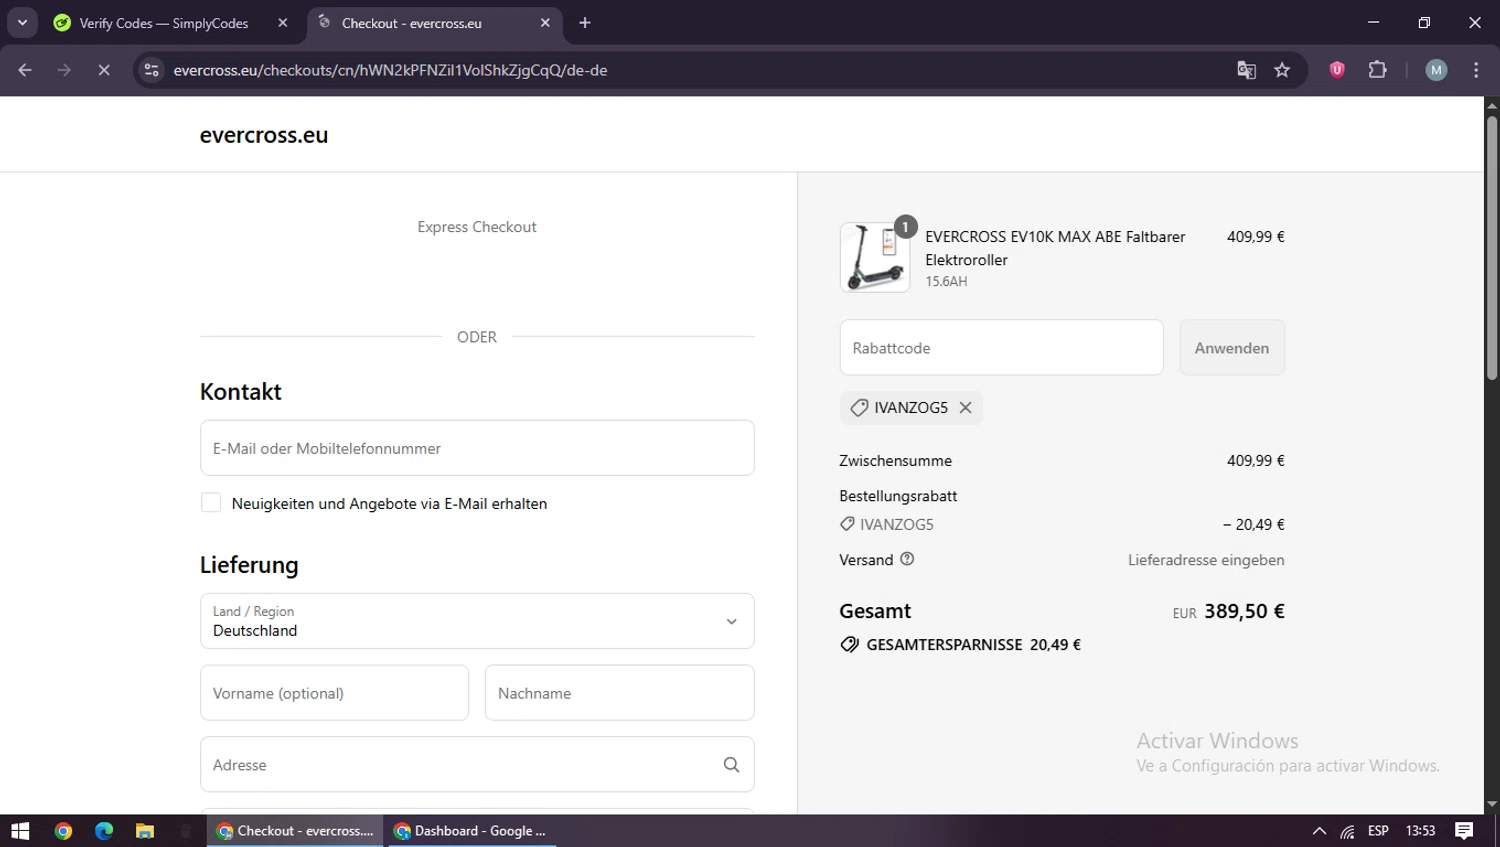Bookmark this page with star icon
Image resolution: width=1500 pixels, height=847 pixels.
tap(1282, 70)
